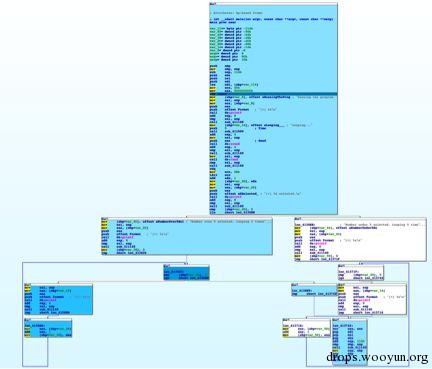The height and width of the screenshot is (369, 432).
Task: Select the small light-blue jmp node on right
Action: 314,290
